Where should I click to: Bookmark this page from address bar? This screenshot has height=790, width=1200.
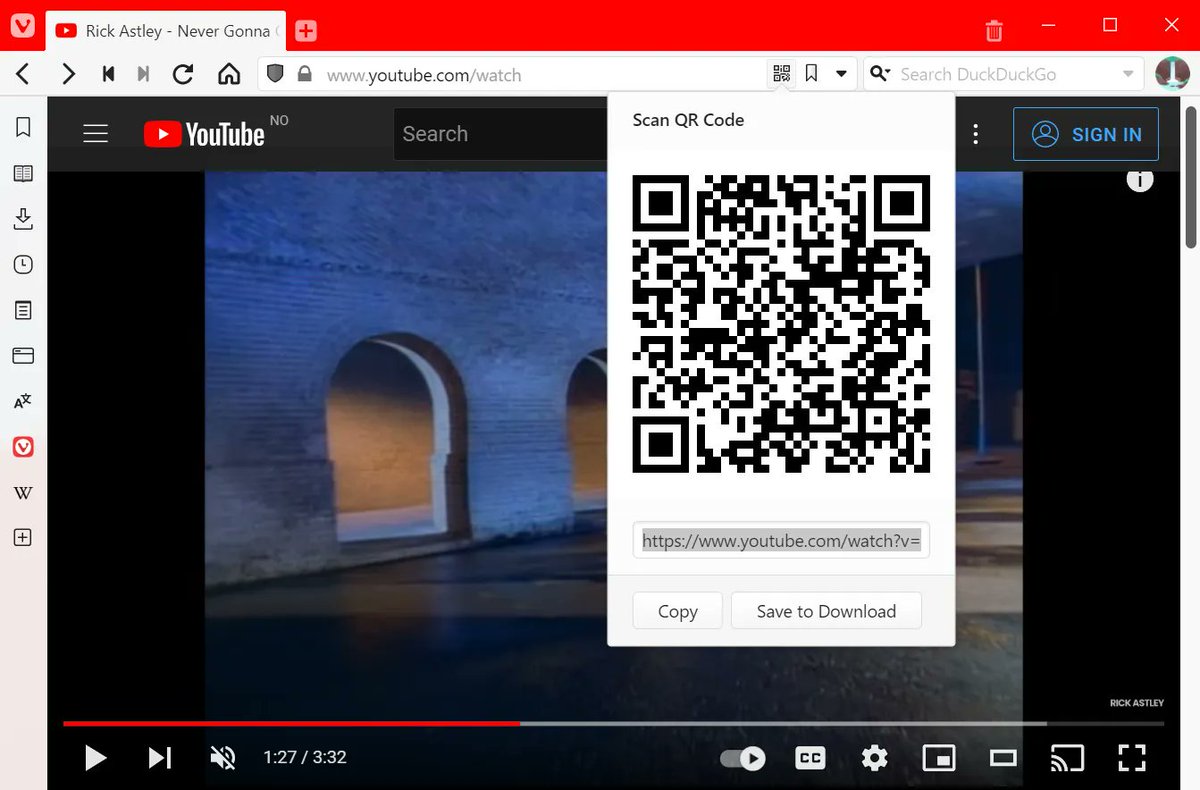(812, 74)
